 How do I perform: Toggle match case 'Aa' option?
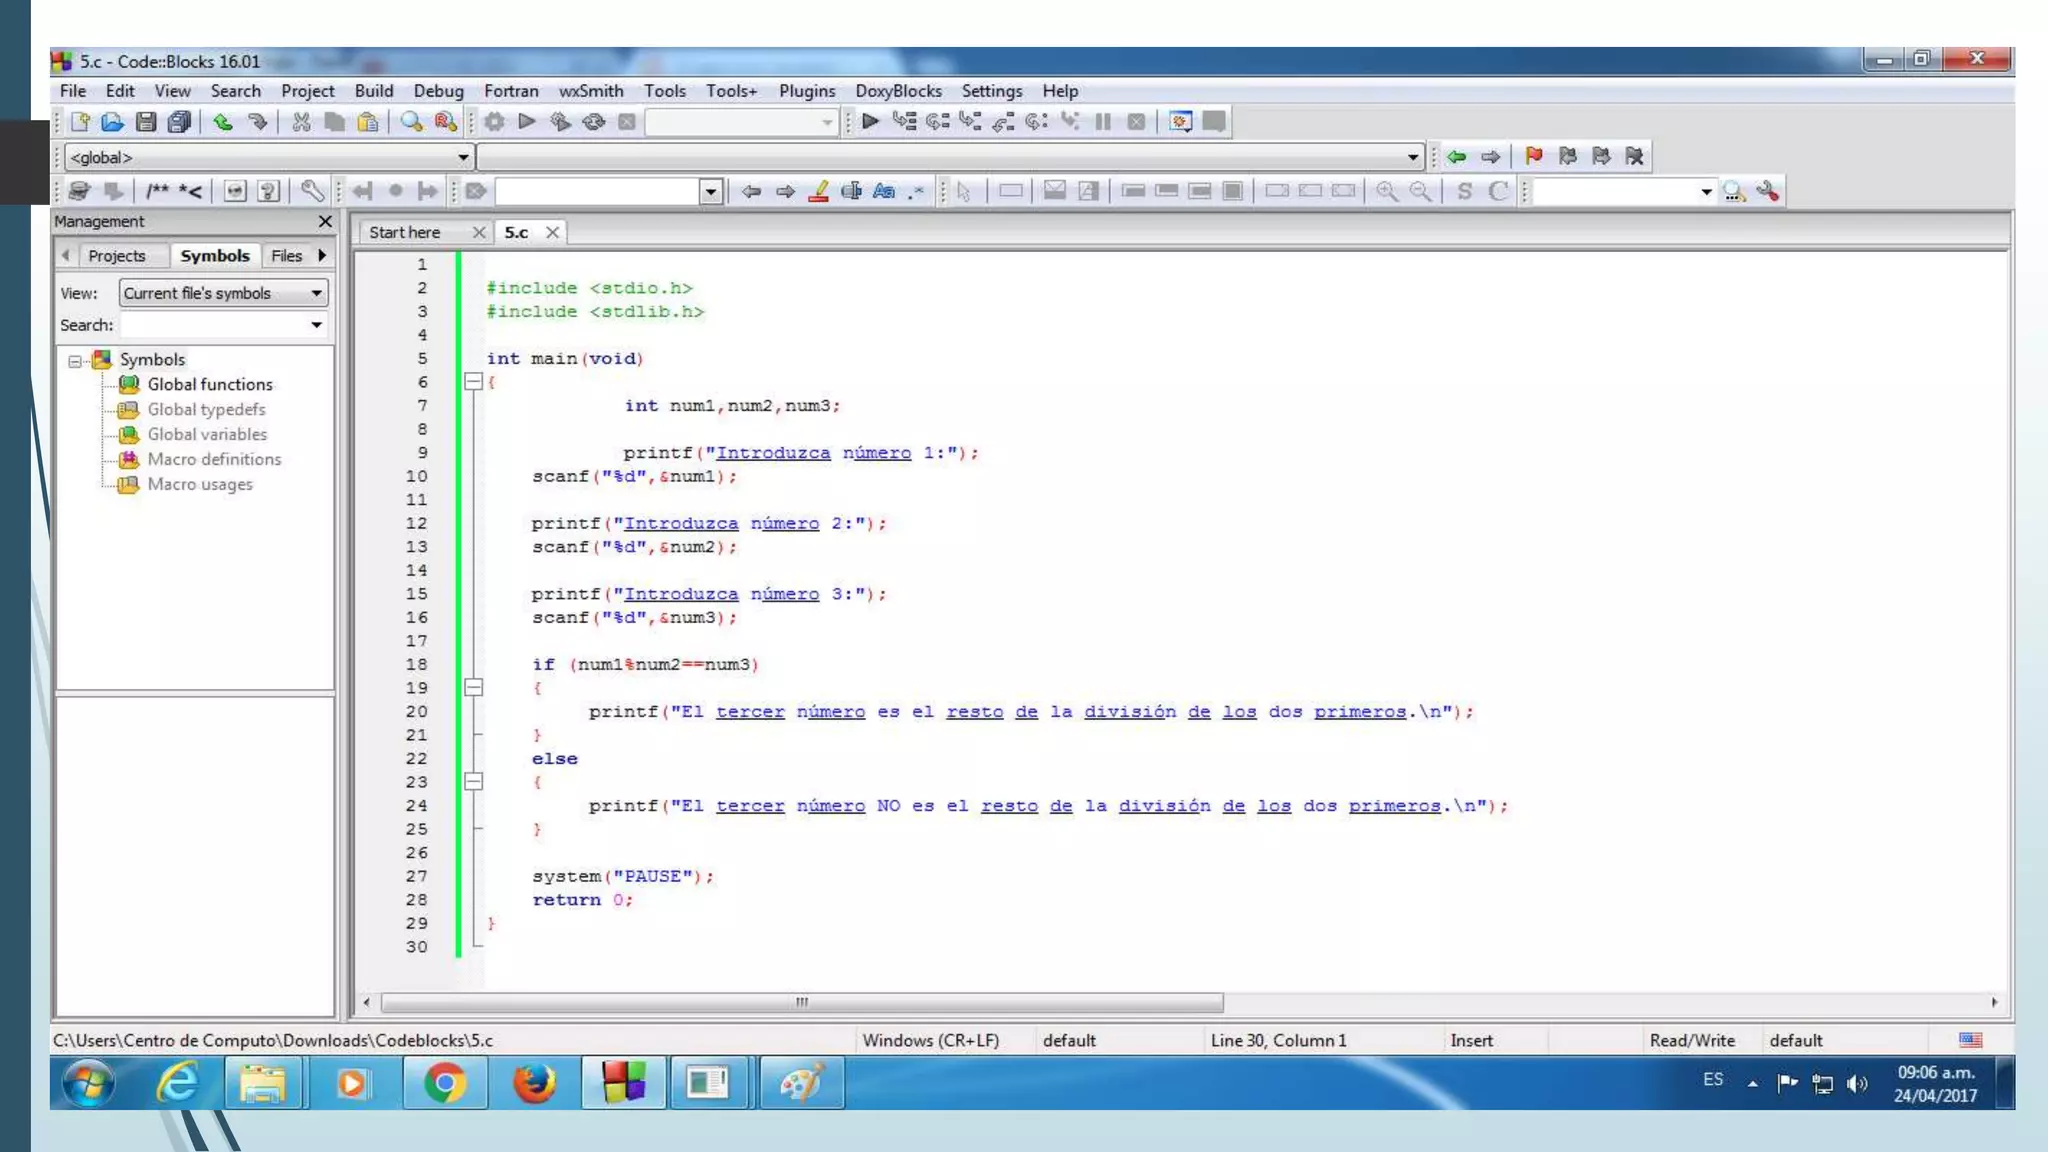pos(883,191)
